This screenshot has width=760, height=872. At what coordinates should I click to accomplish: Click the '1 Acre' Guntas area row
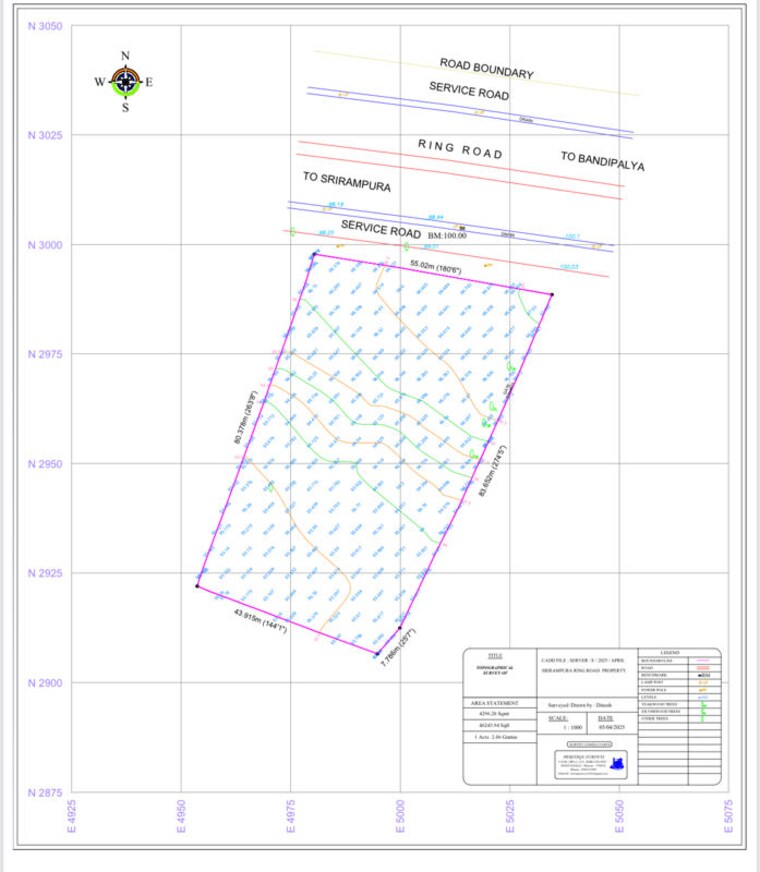click(496, 737)
